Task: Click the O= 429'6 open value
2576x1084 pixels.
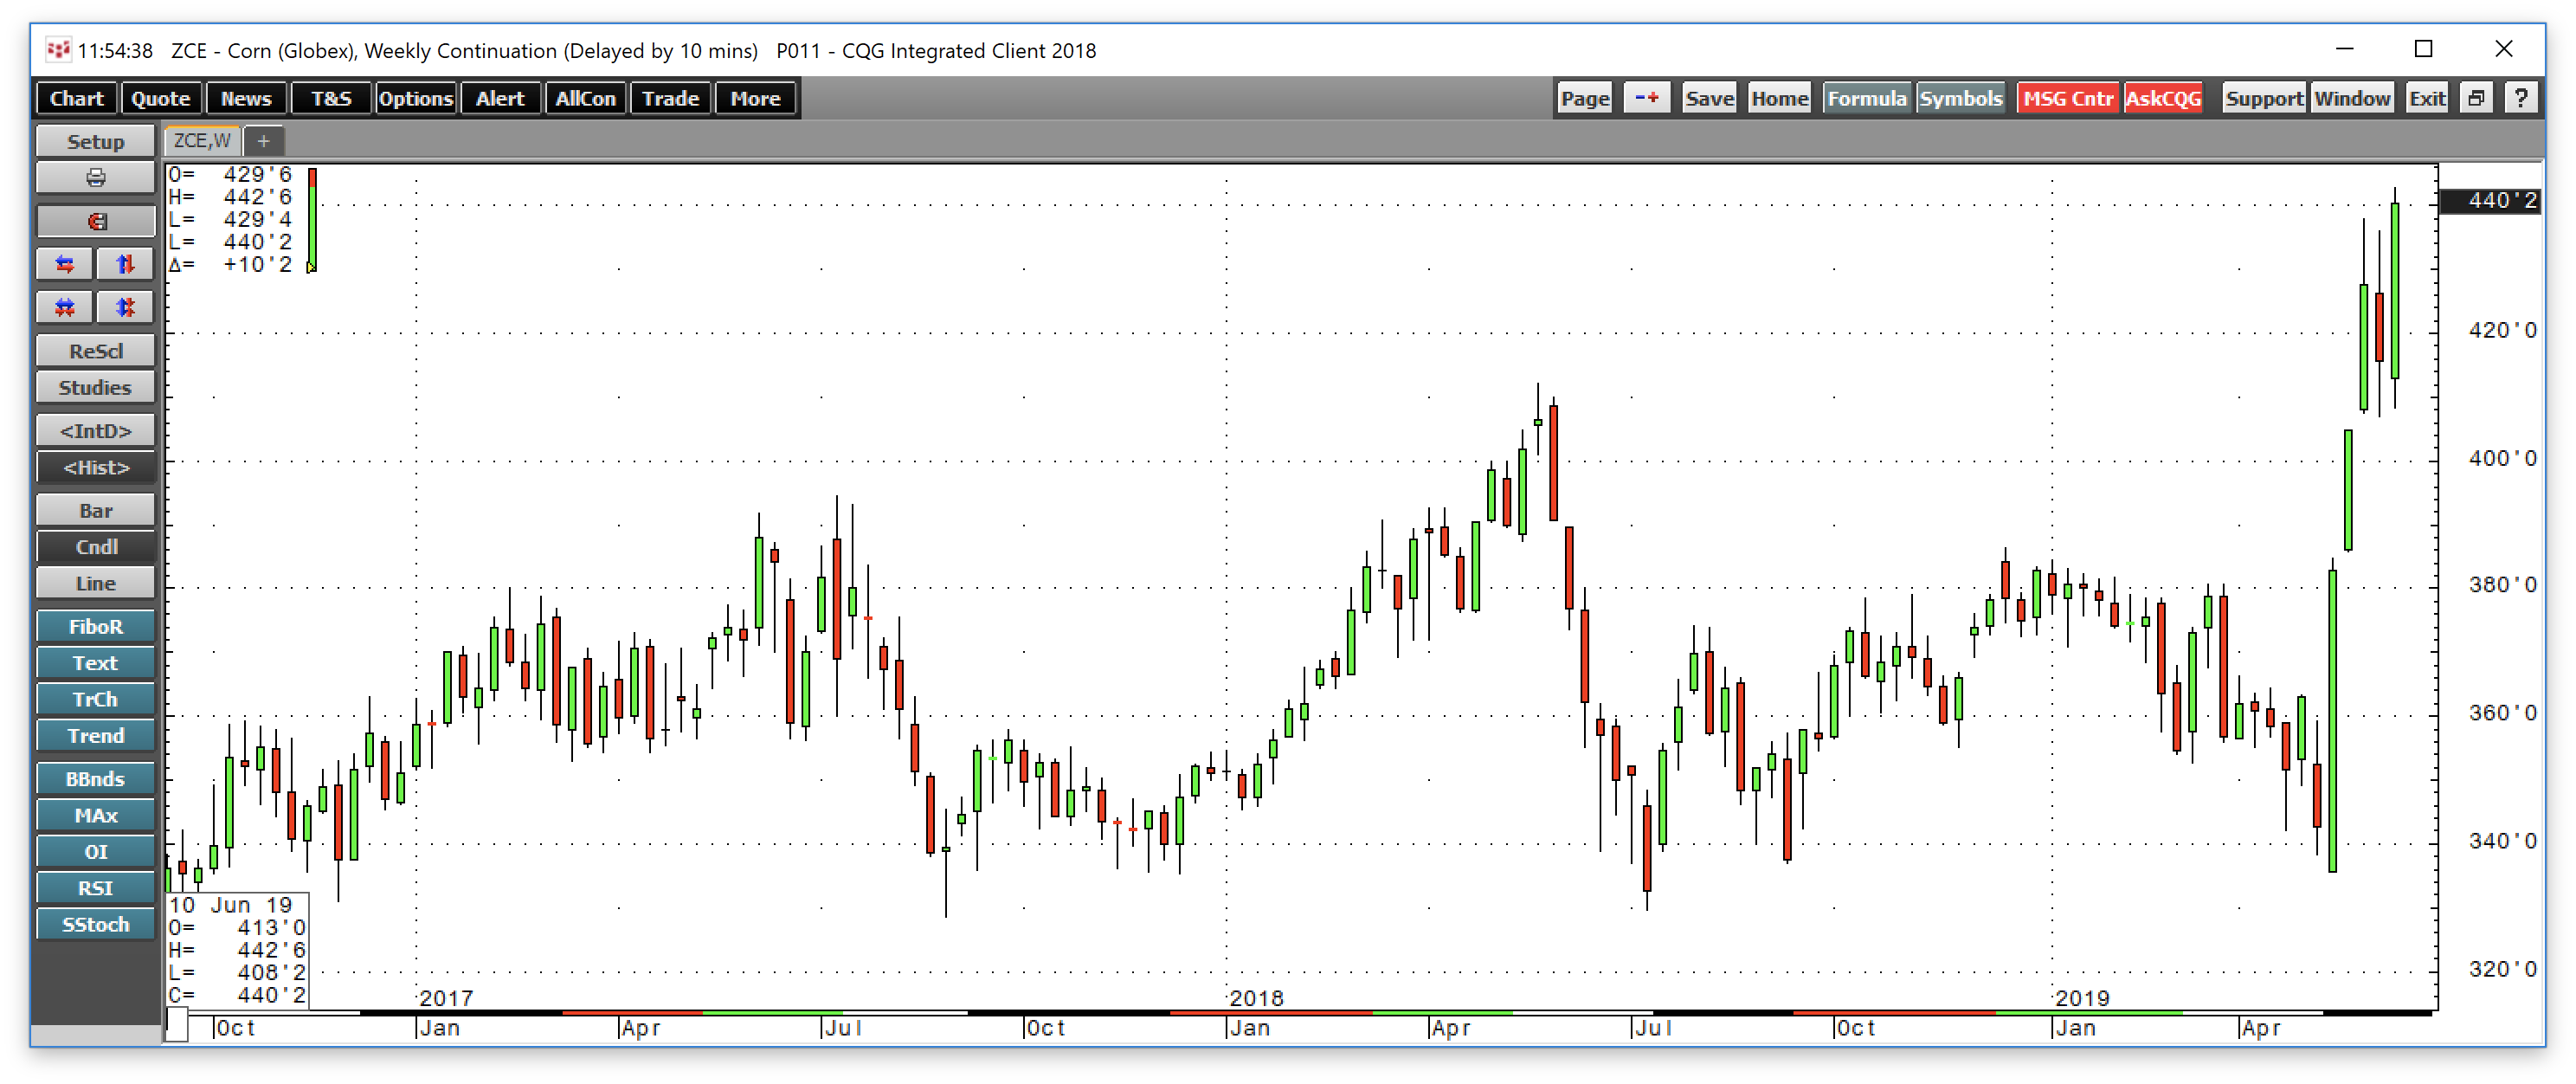Action: (x=231, y=175)
